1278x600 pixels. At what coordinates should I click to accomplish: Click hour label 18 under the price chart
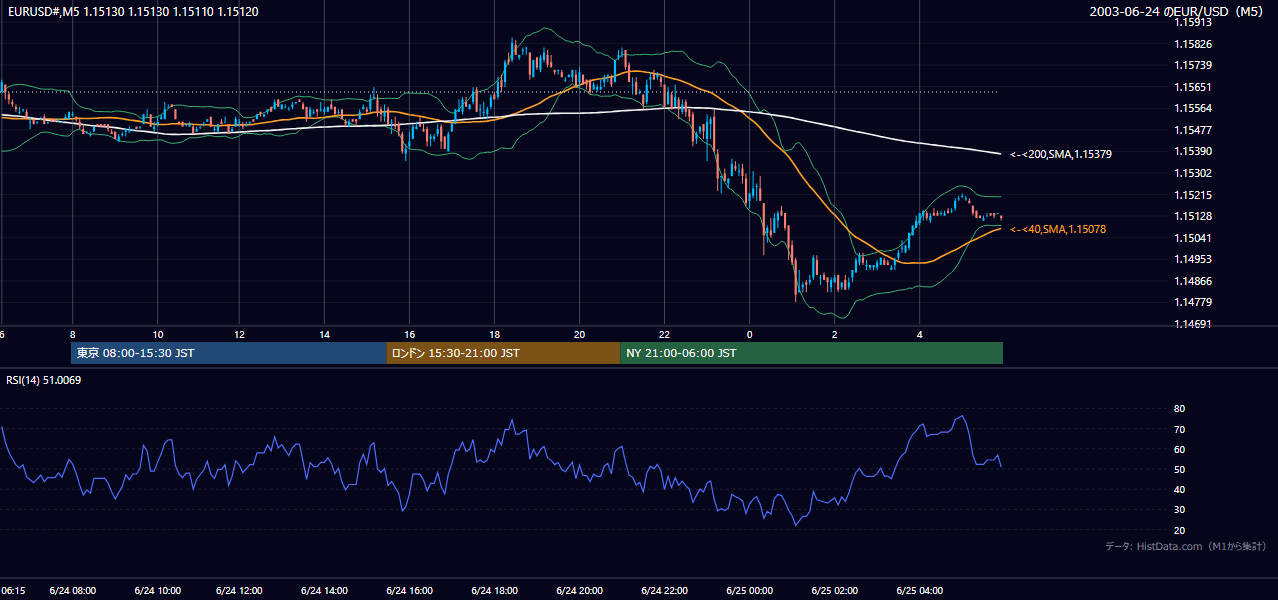(x=495, y=334)
